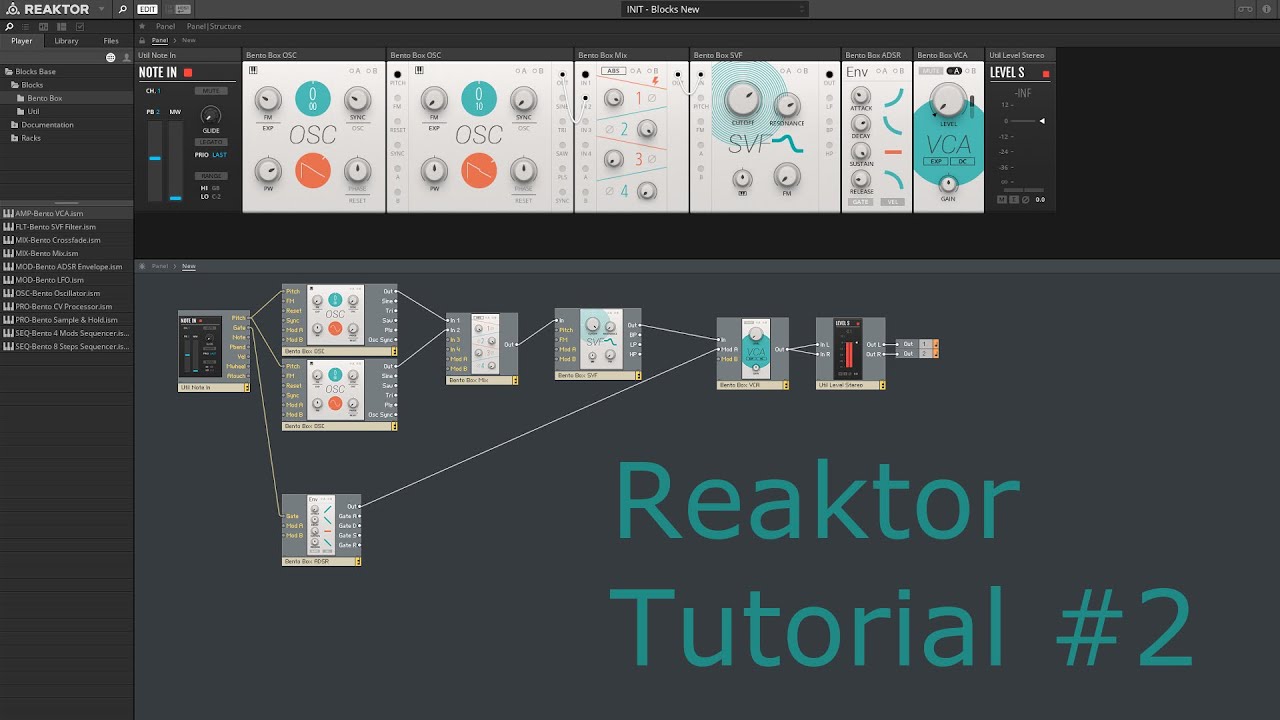Select AMP-Bento VCA.ism file

[x=66, y=214]
